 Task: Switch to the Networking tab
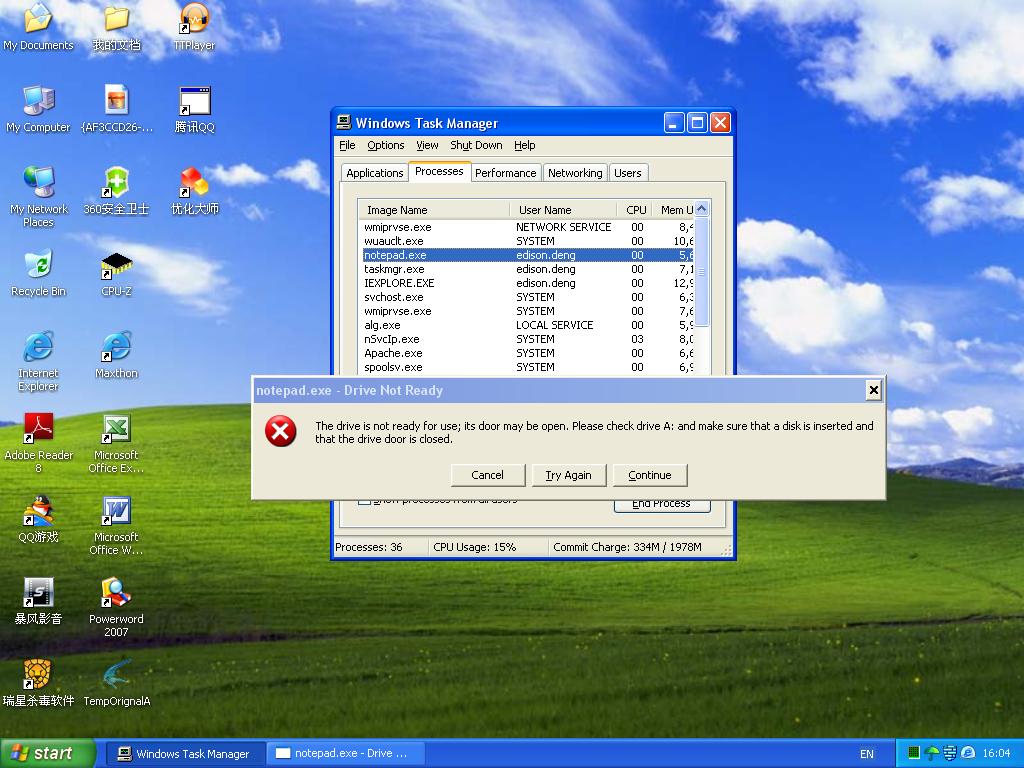pos(575,173)
